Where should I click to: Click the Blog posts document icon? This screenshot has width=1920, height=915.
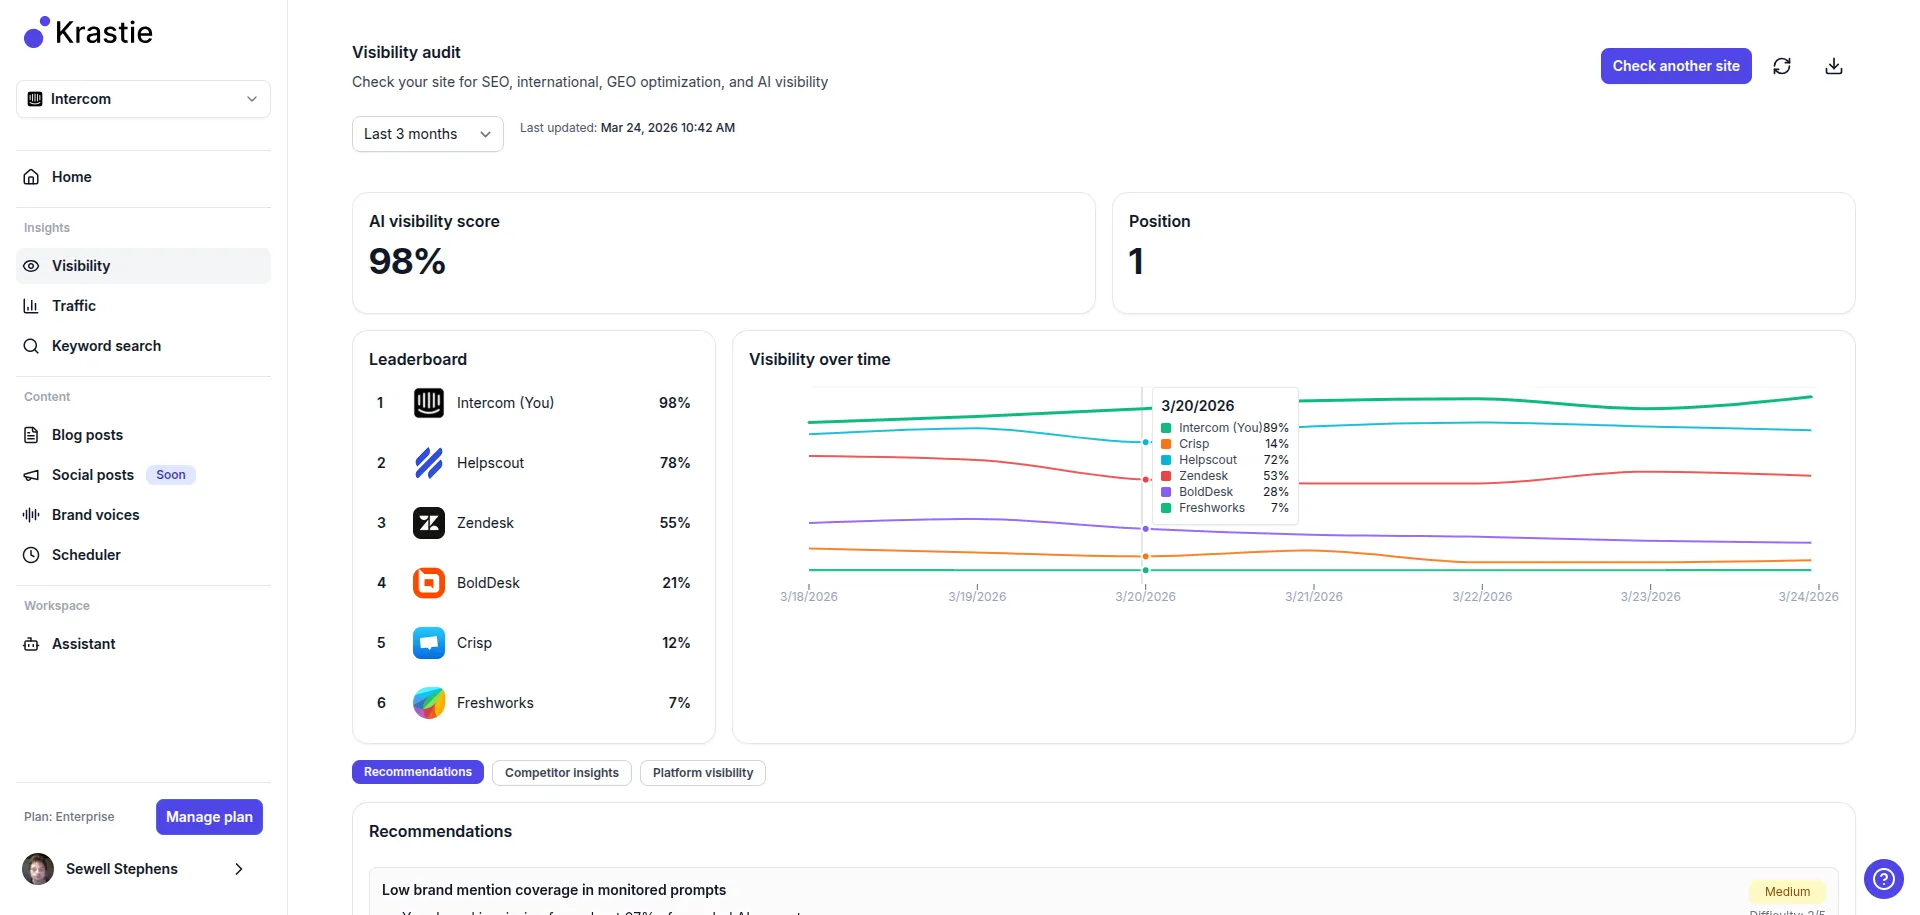pos(32,435)
